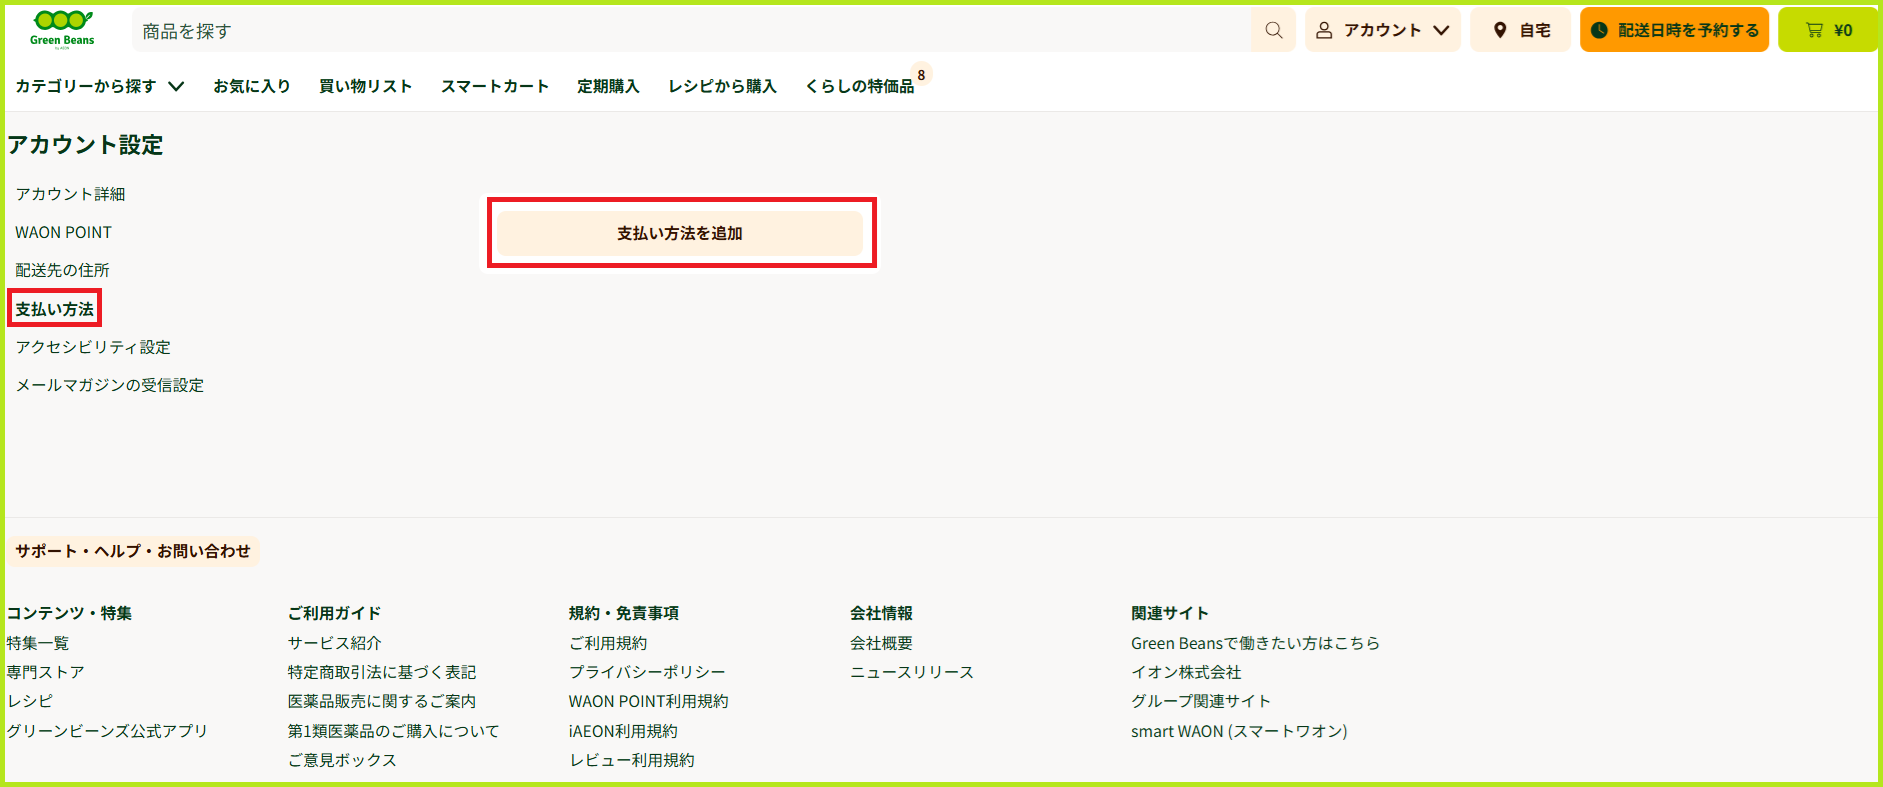Click the ¥0 cart total
1883x787 pixels.
click(1843, 31)
